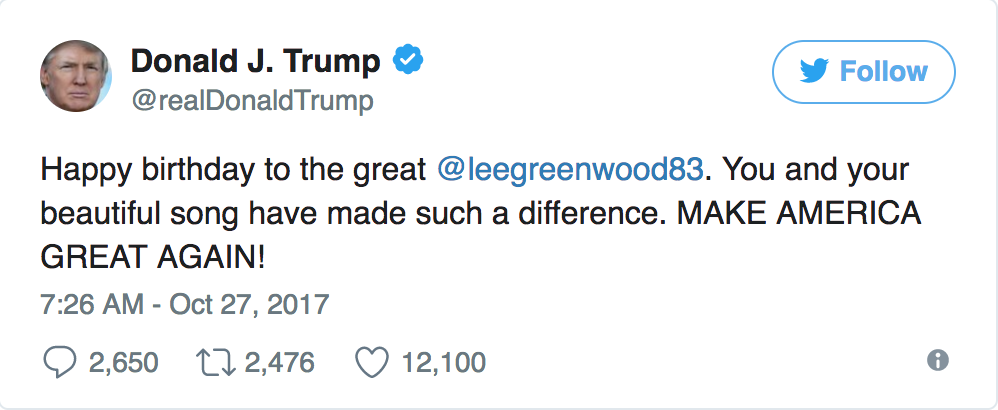The width and height of the screenshot is (998, 410).
Task: Like the tweet with the heart icon
Action: [372, 361]
